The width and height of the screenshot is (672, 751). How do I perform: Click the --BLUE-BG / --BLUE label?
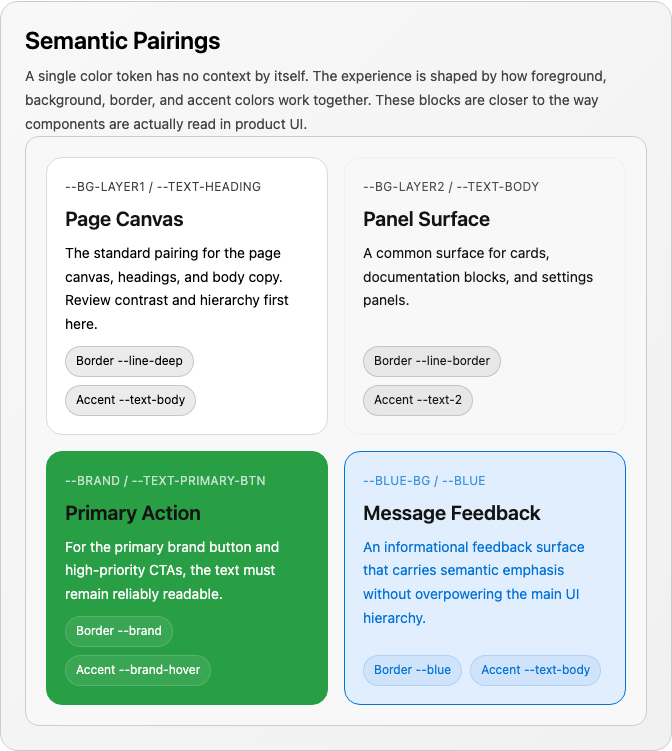click(x=424, y=481)
